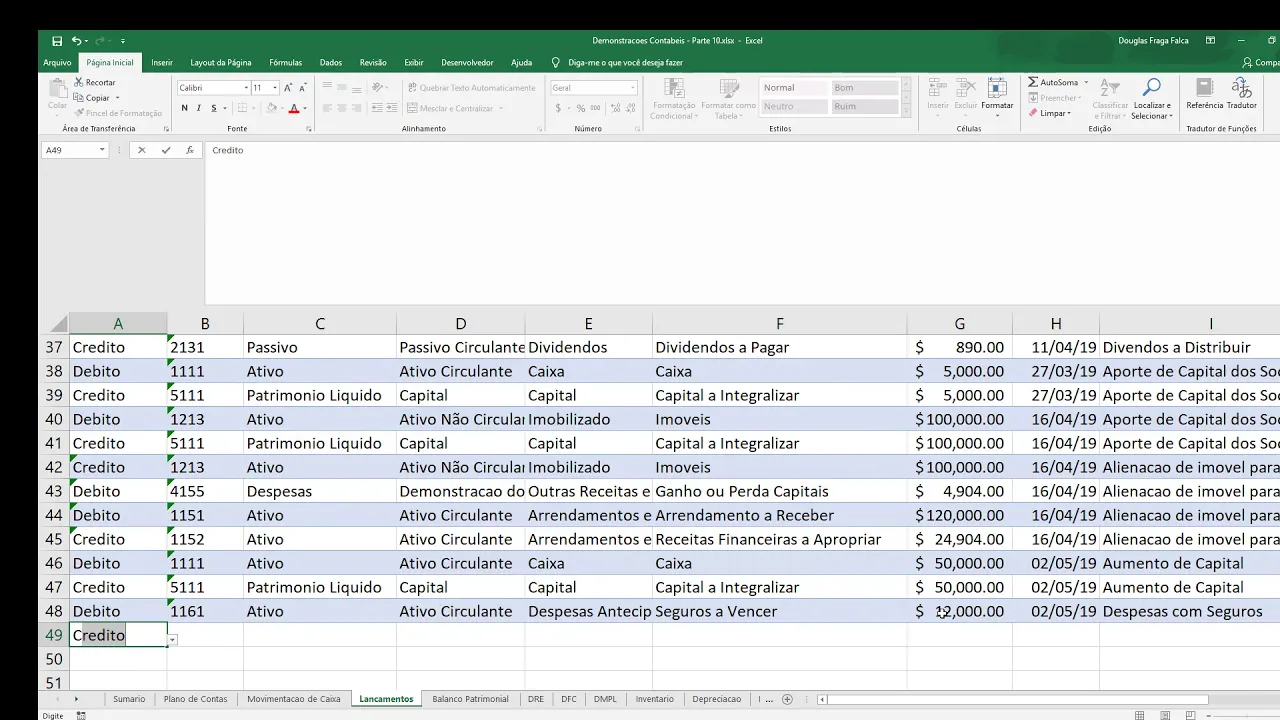Open the Referência function translator
Image resolution: width=1280 pixels, height=720 pixels.
(1205, 95)
